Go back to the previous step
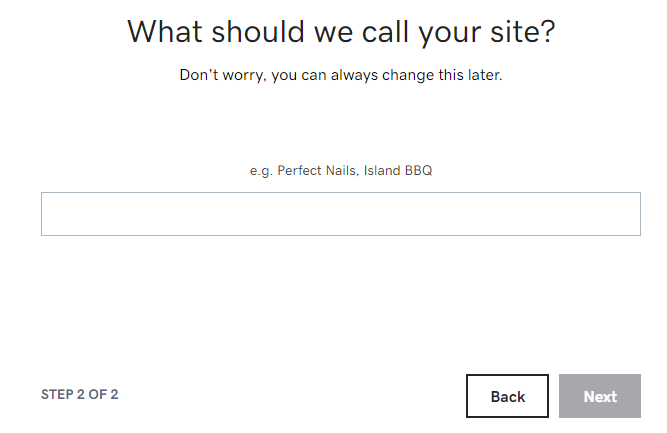 pyautogui.click(x=507, y=396)
